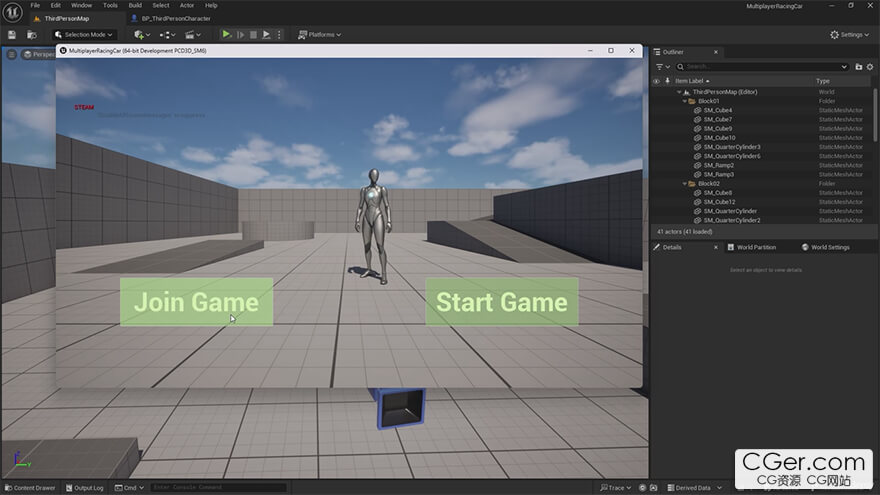Open the Outliner search history chevron

[x=844, y=67]
